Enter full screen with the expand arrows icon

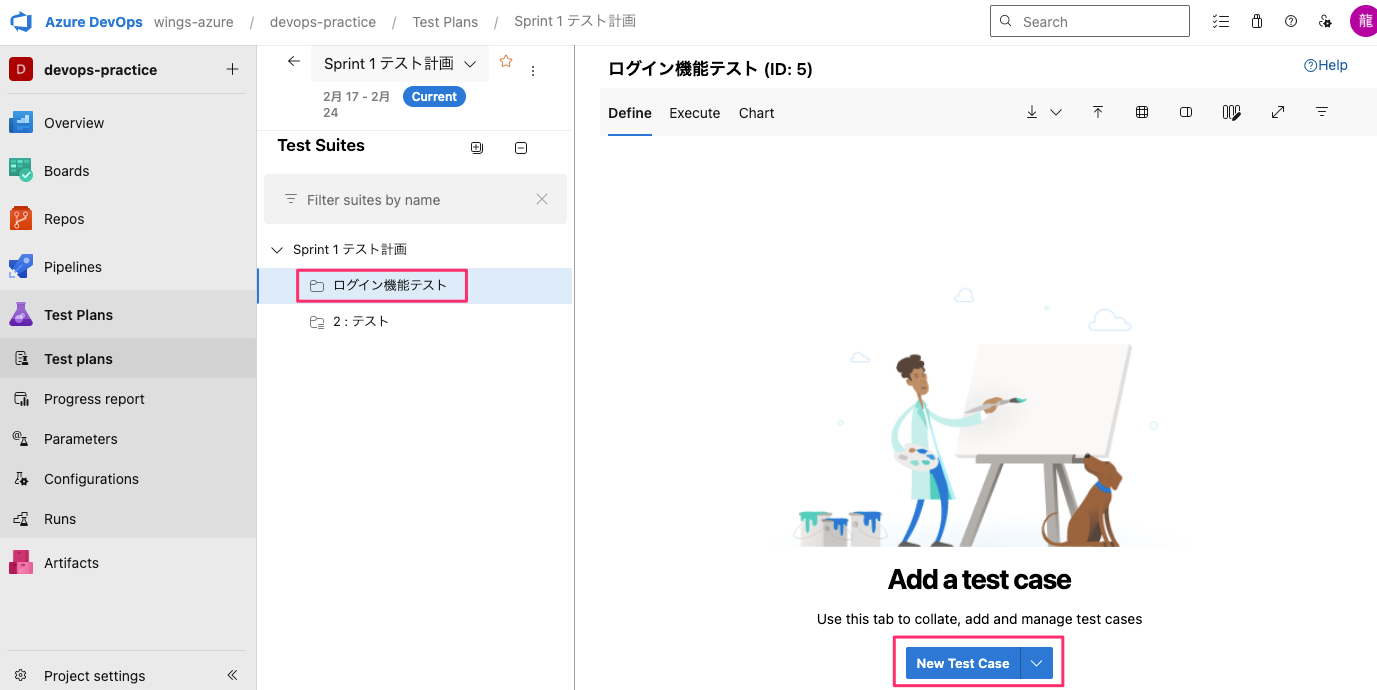pyautogui.click(x=1277, y=113)
